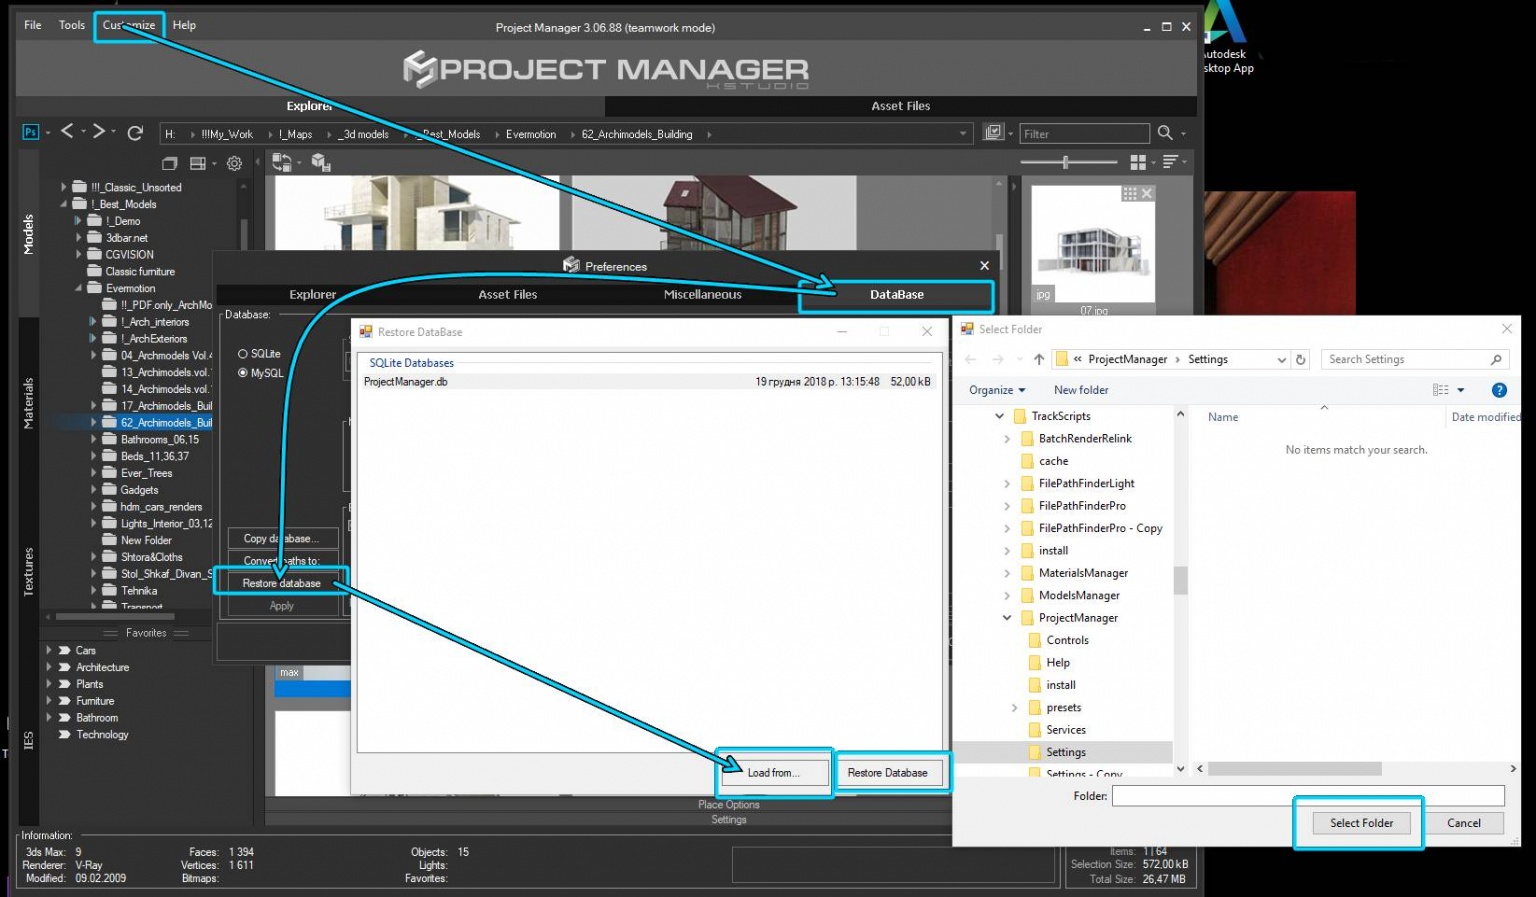Expand the presets folder in the dialog tree
1536x897 pixels.
click(1014, 708)
